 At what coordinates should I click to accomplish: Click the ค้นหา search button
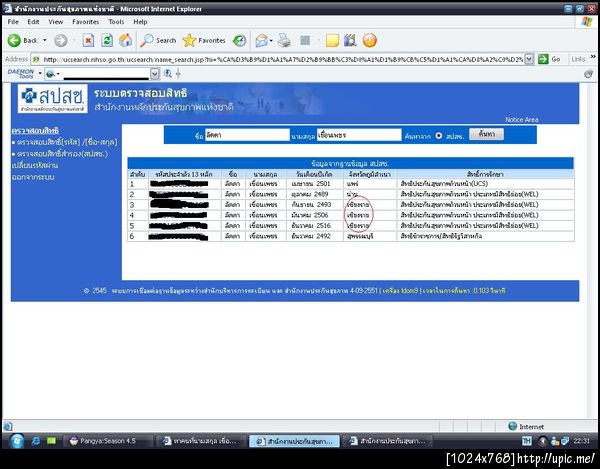coord(486,134)
